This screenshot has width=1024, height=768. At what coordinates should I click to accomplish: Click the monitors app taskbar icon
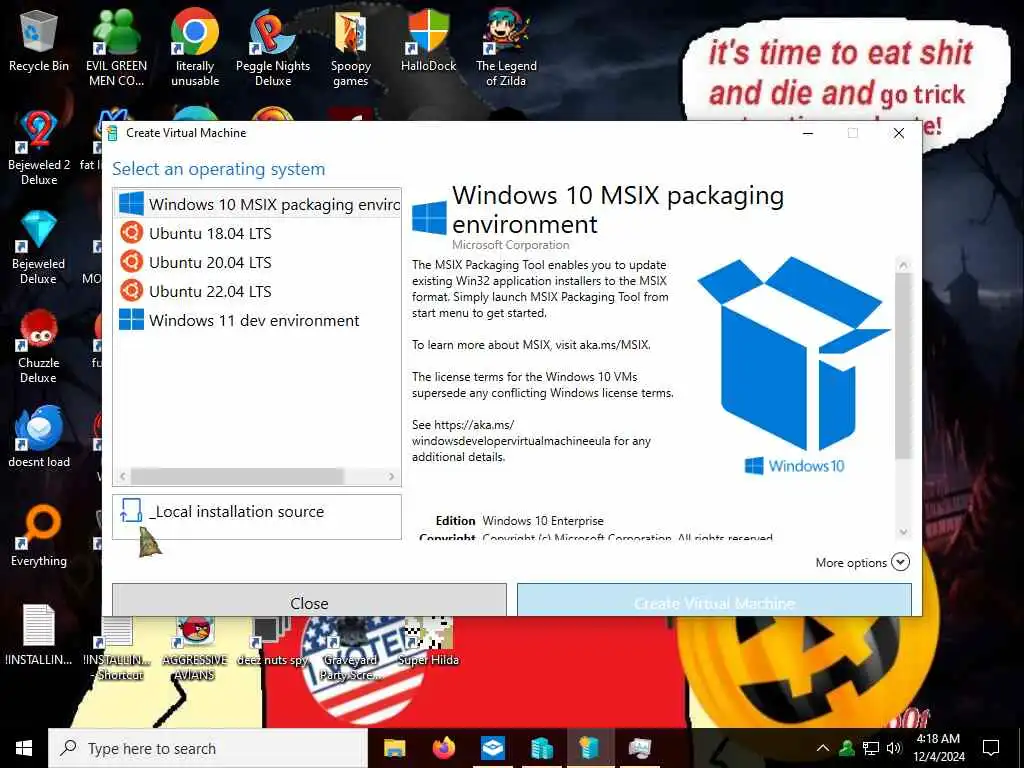point(639,748)
